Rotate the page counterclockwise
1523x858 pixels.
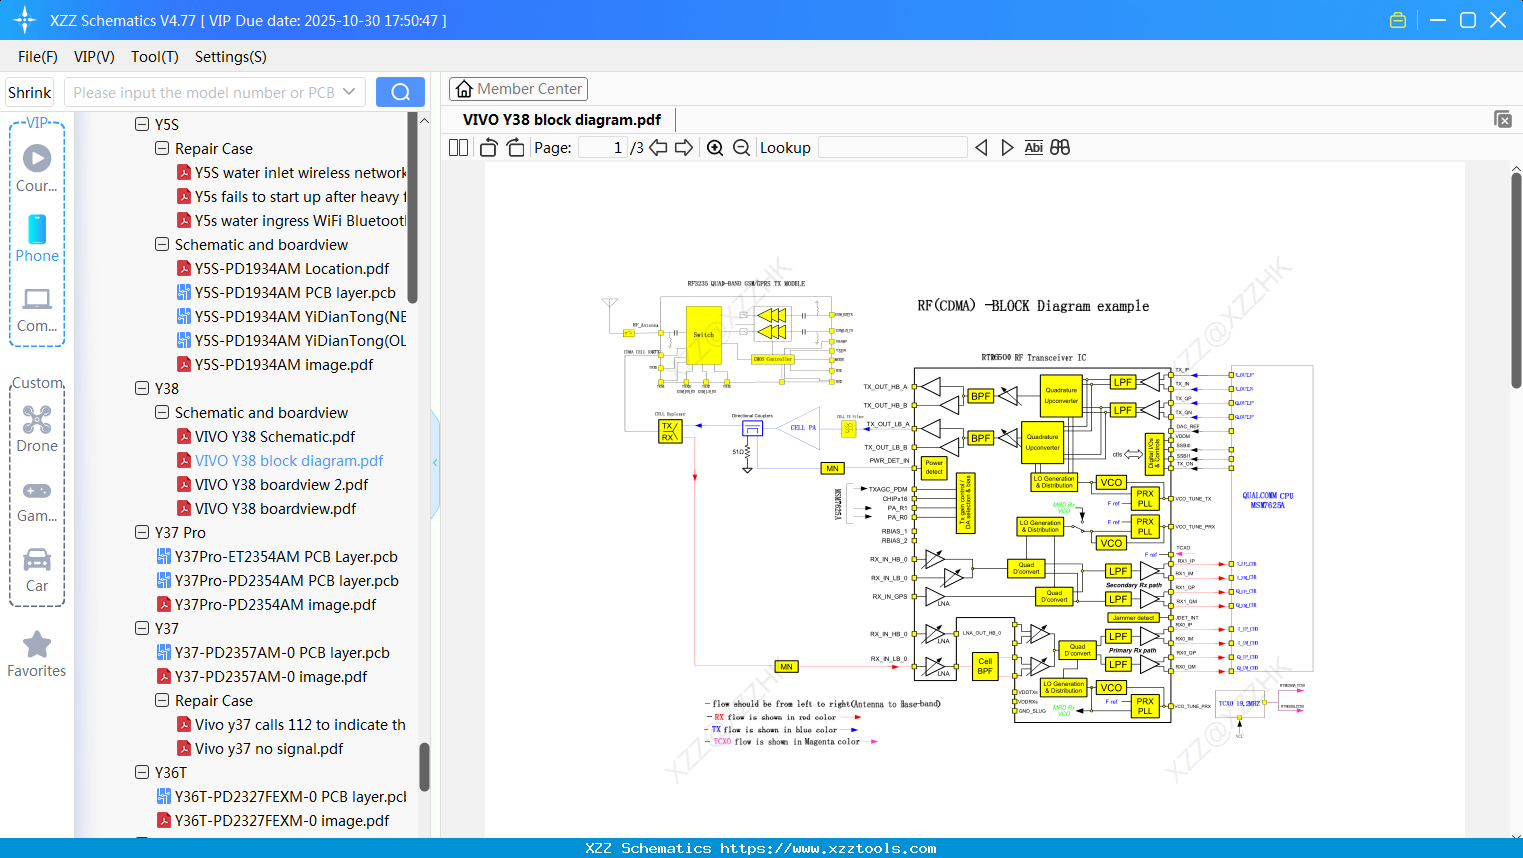click(x=488, y=148)
